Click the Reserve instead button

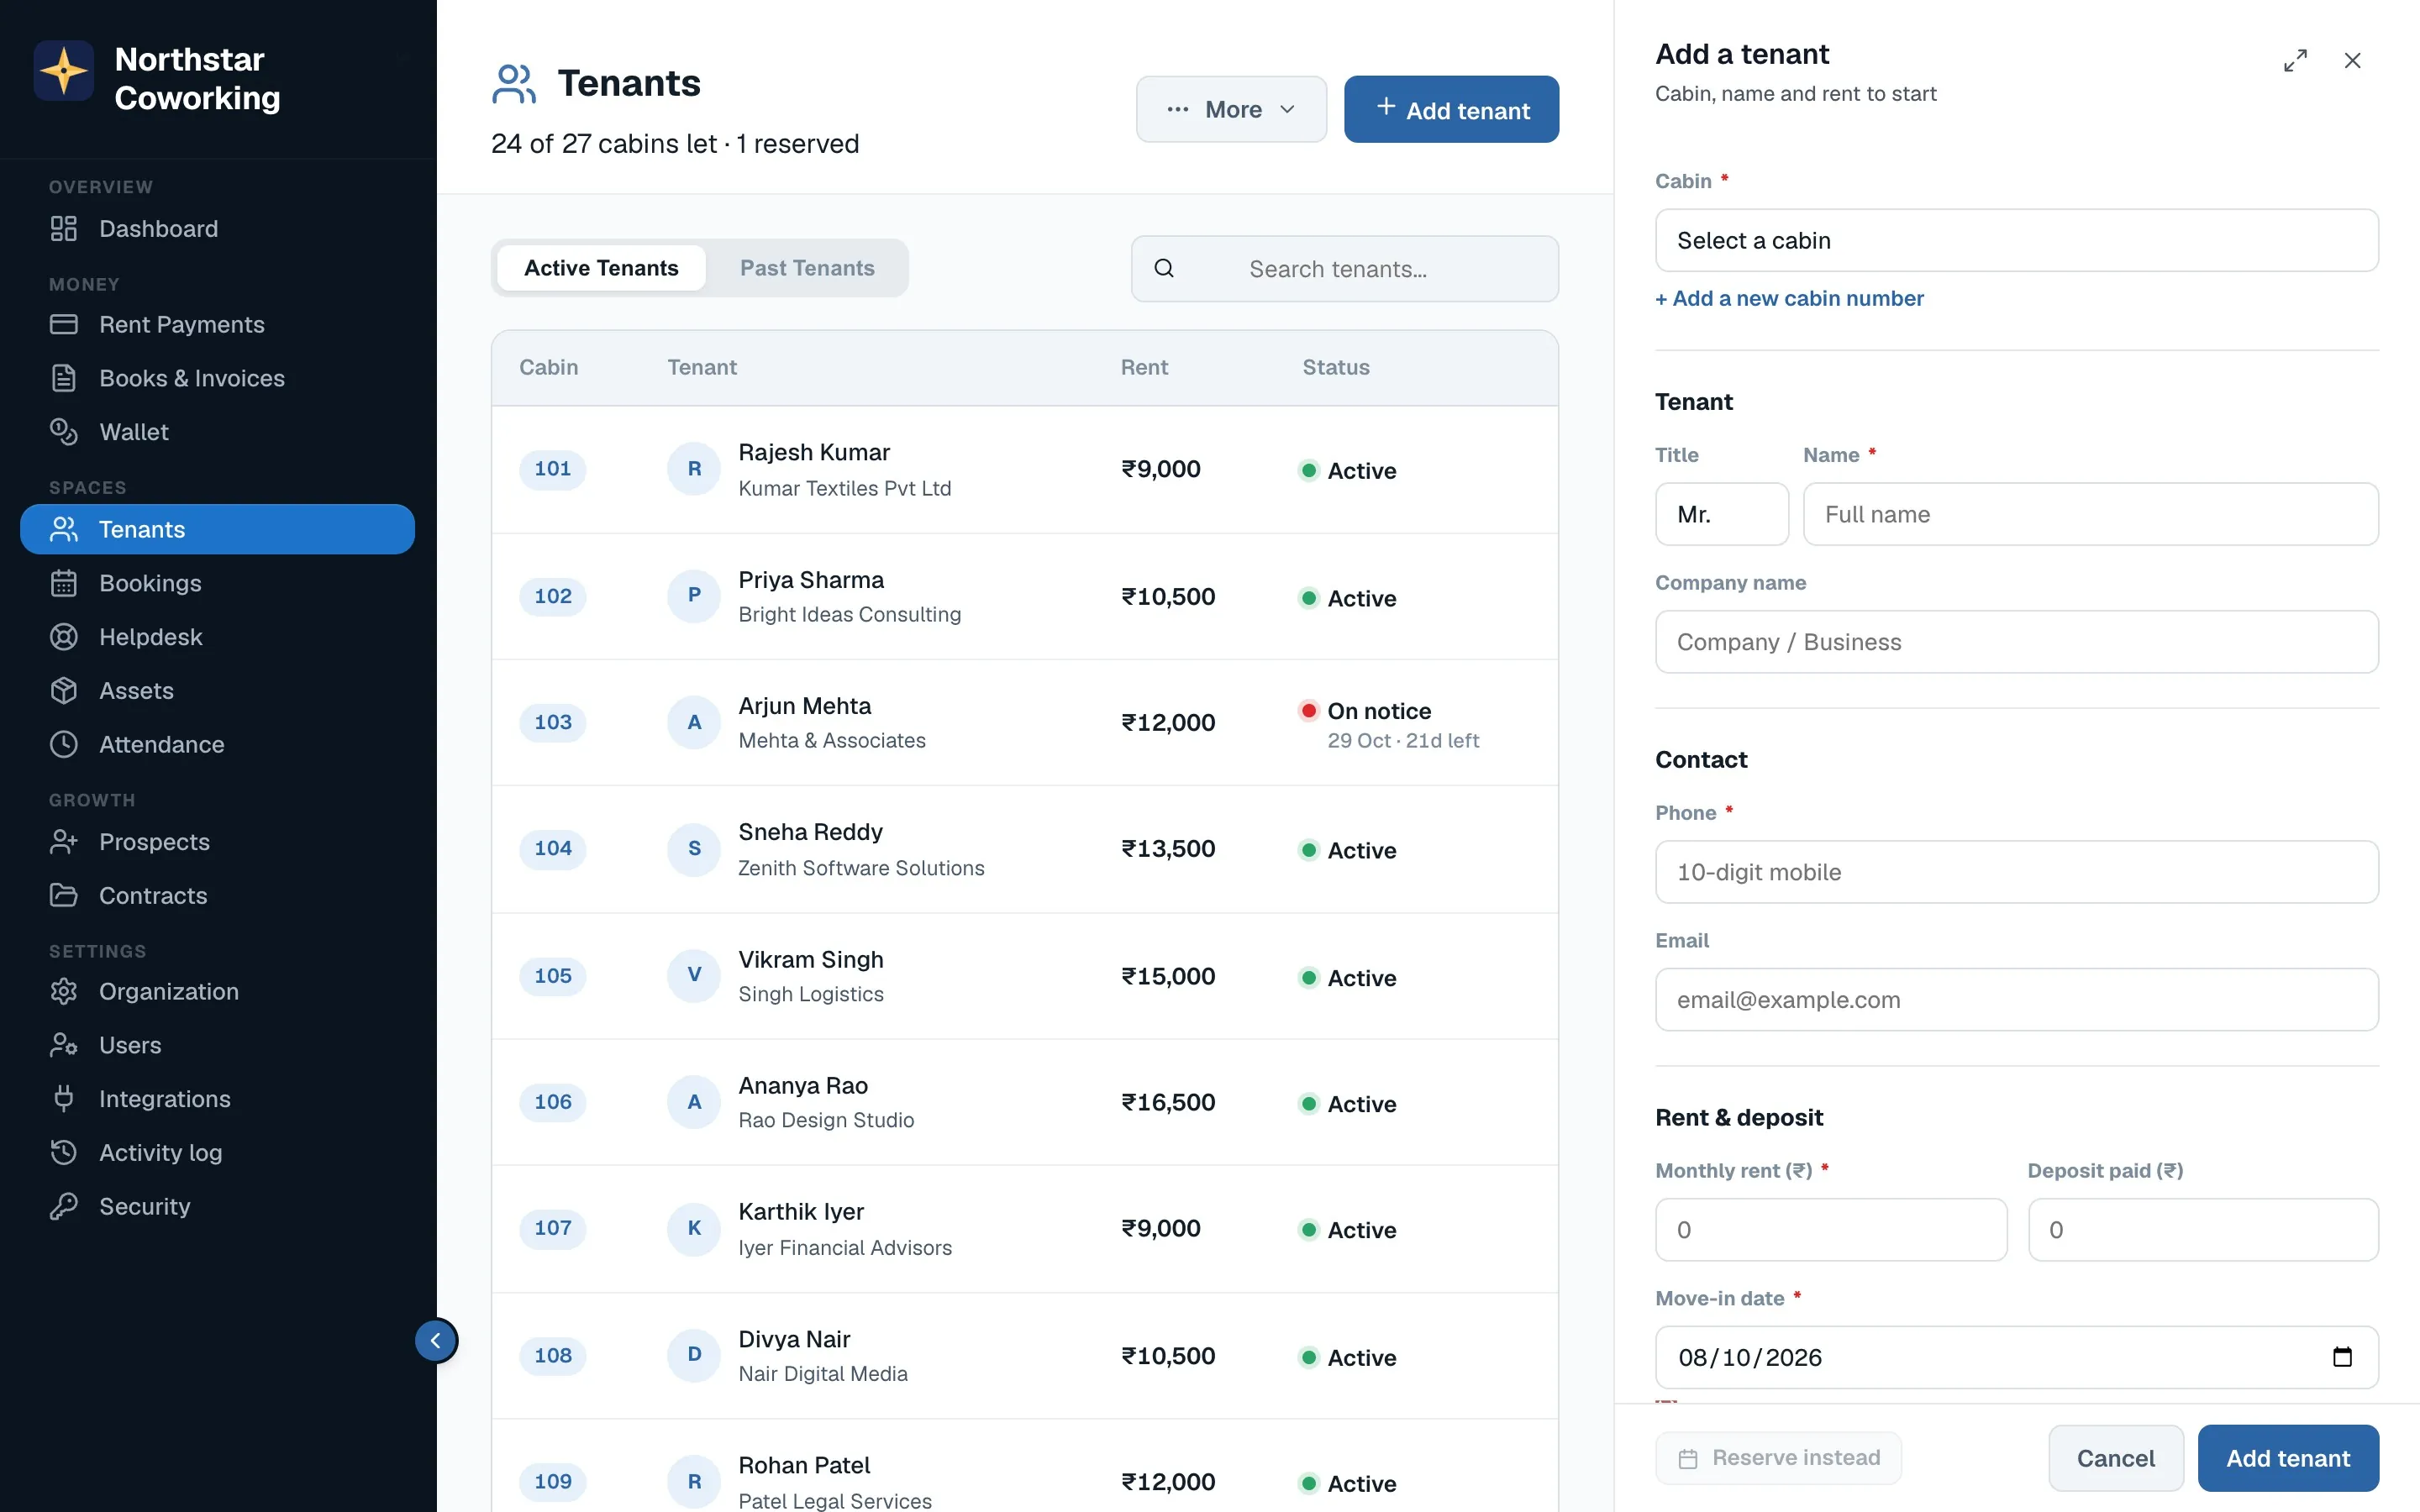pos(1778,1458)
